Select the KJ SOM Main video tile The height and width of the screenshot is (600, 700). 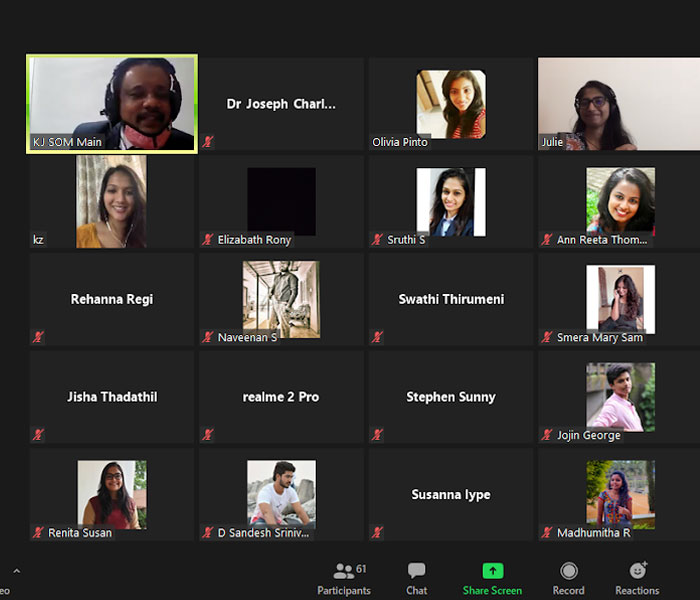click(112, 104)
